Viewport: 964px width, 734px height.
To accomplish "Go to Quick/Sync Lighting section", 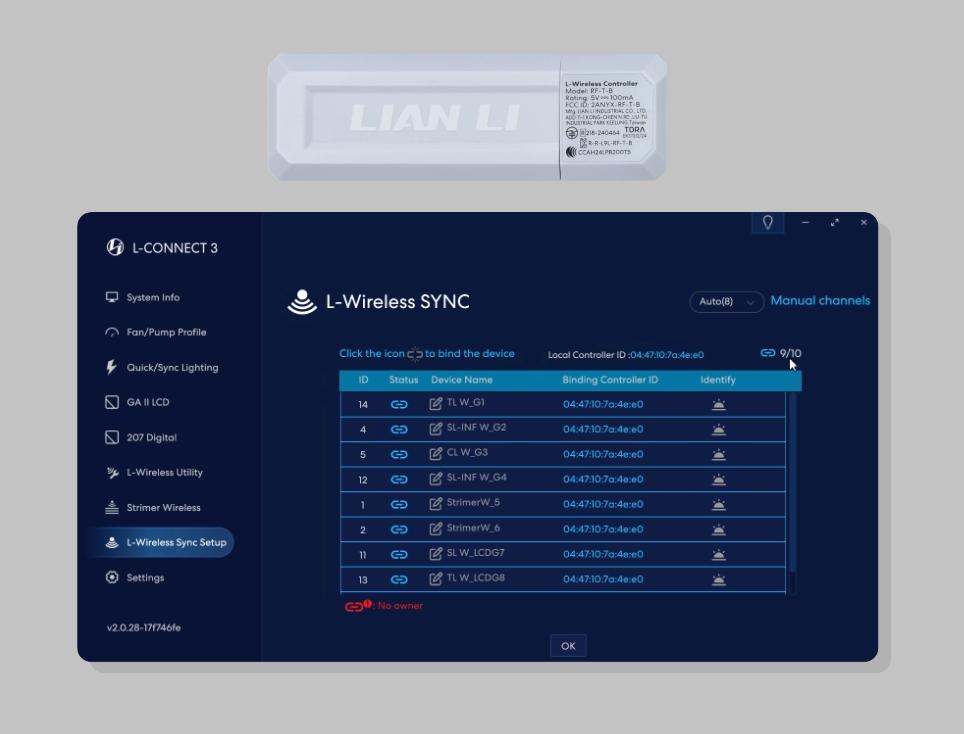I will 172,368.
